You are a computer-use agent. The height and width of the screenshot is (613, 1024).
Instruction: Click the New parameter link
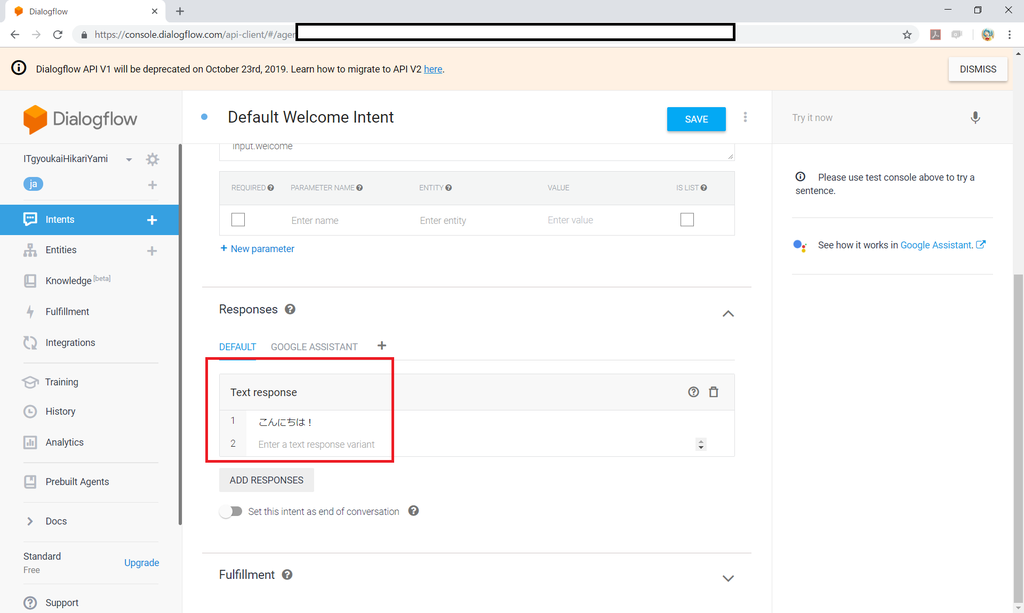[x=257, y=249]
